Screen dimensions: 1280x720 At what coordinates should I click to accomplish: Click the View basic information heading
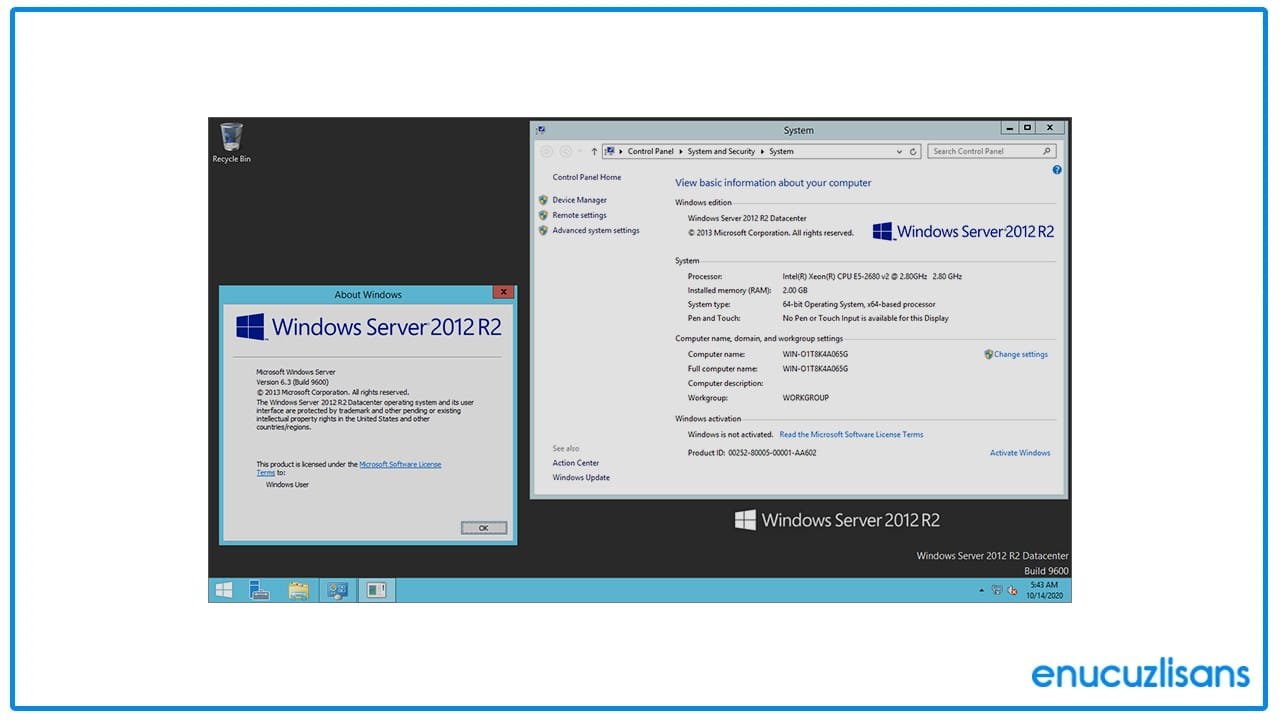point(773,183)
